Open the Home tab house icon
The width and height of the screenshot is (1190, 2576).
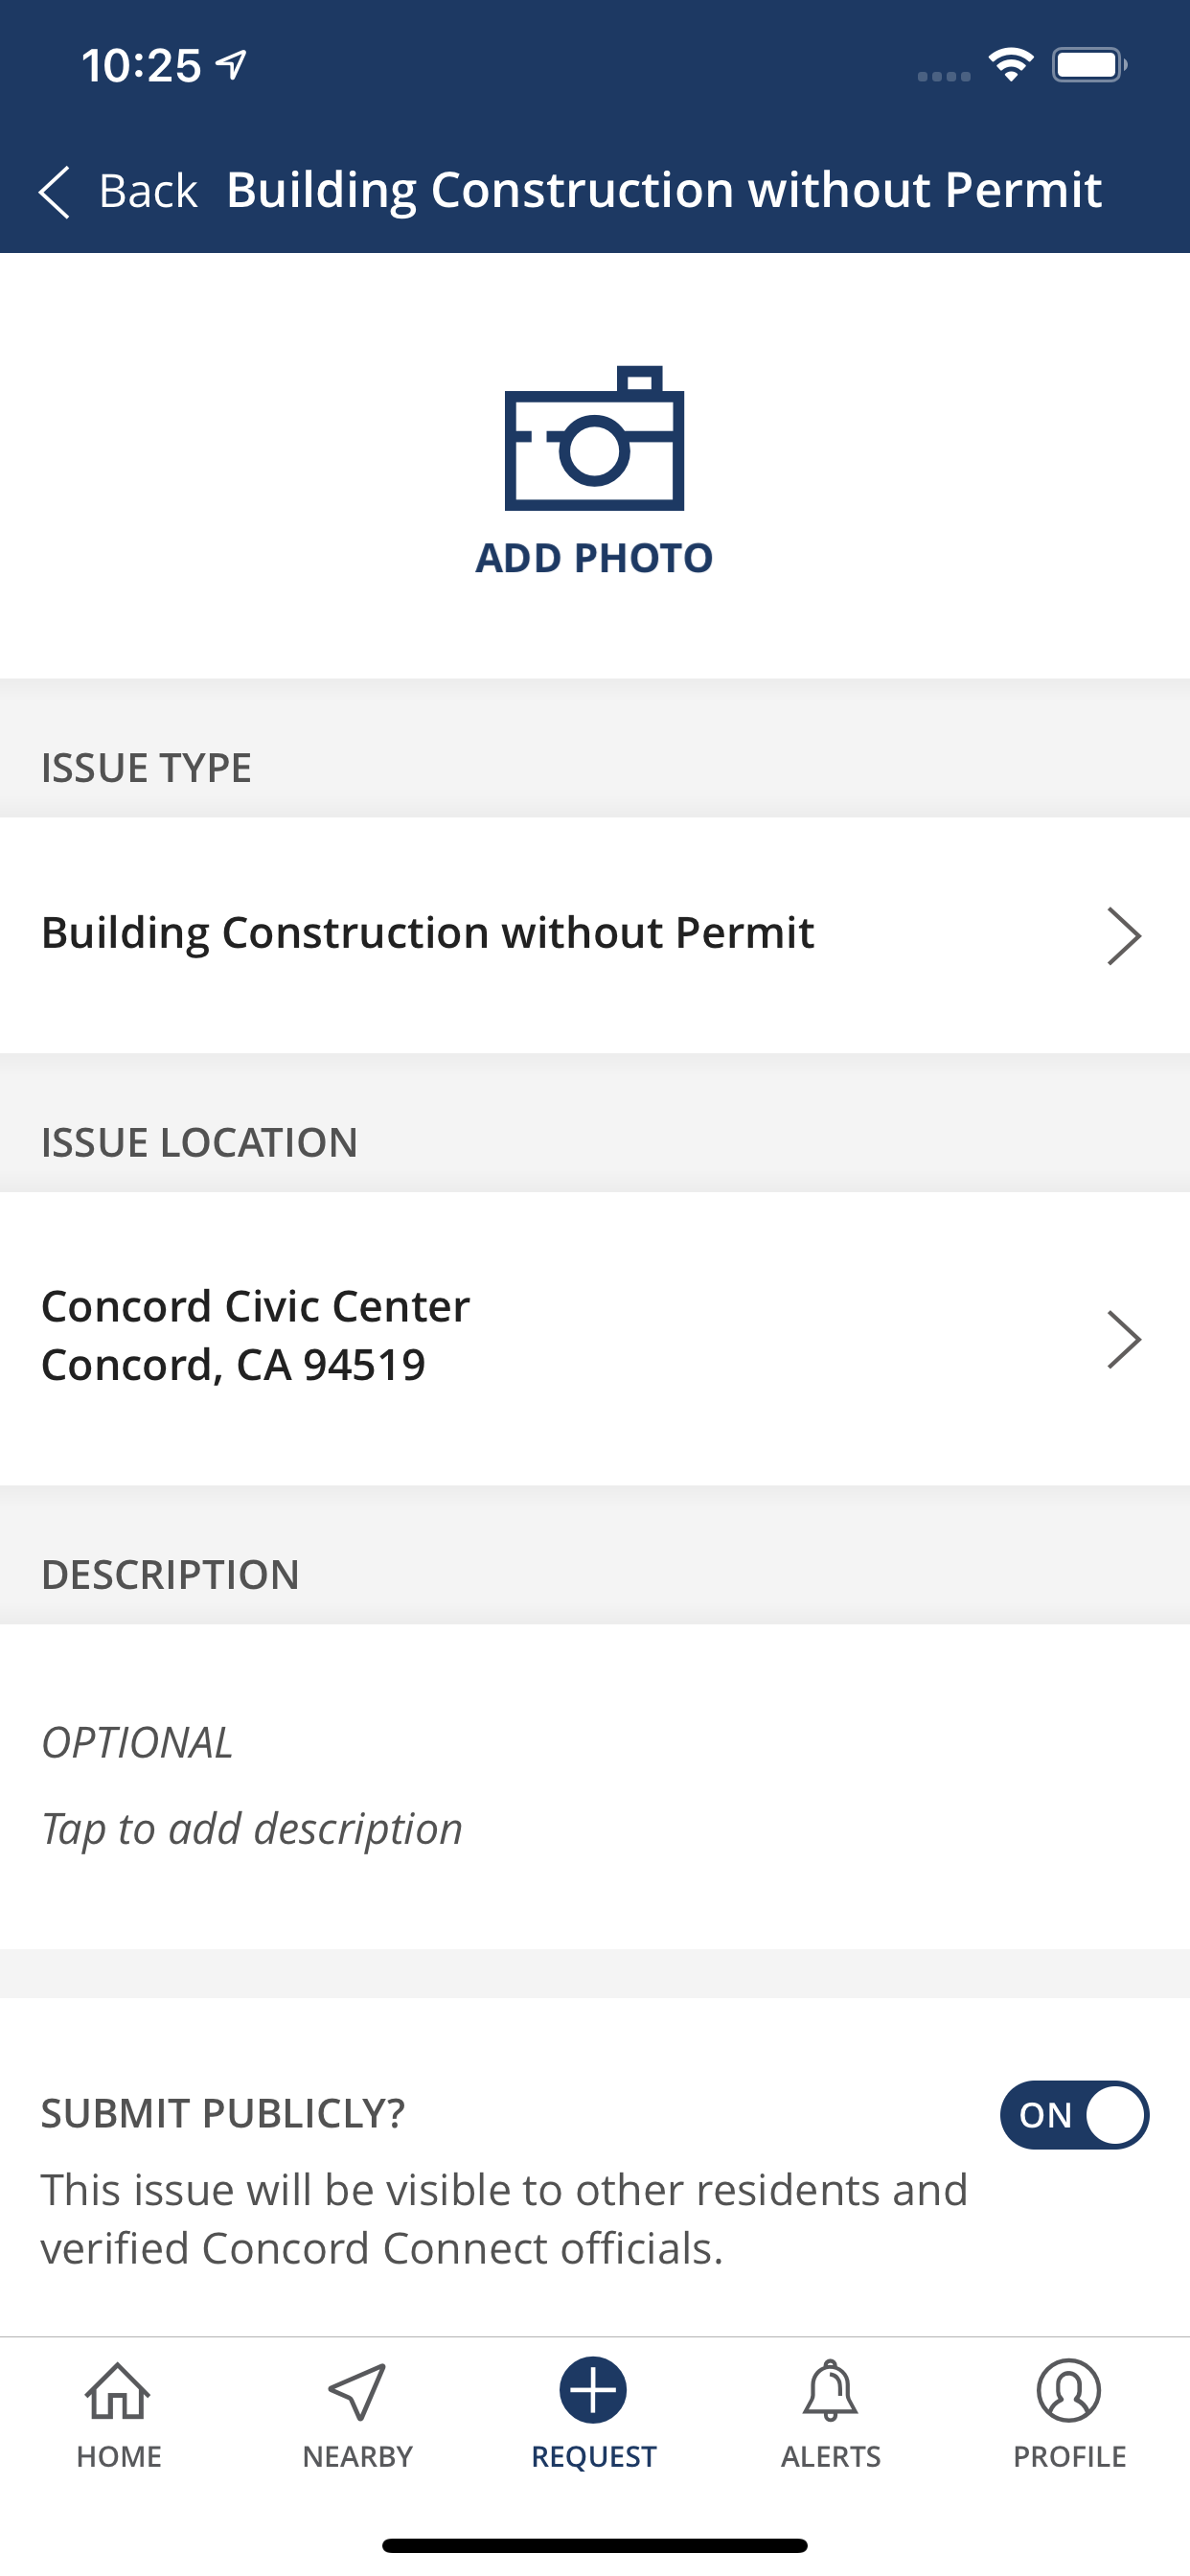(x=118, y=2391)
